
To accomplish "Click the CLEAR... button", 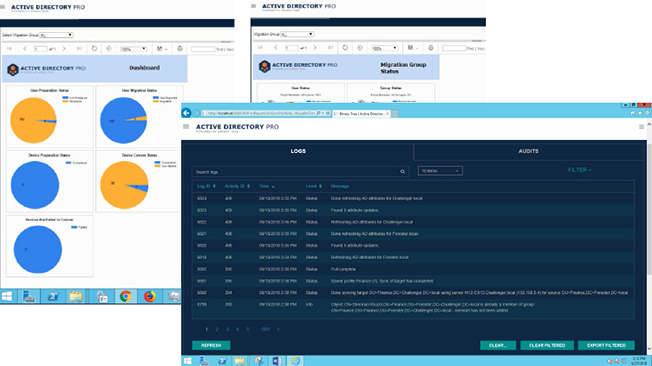I will [x=498, y=345].
